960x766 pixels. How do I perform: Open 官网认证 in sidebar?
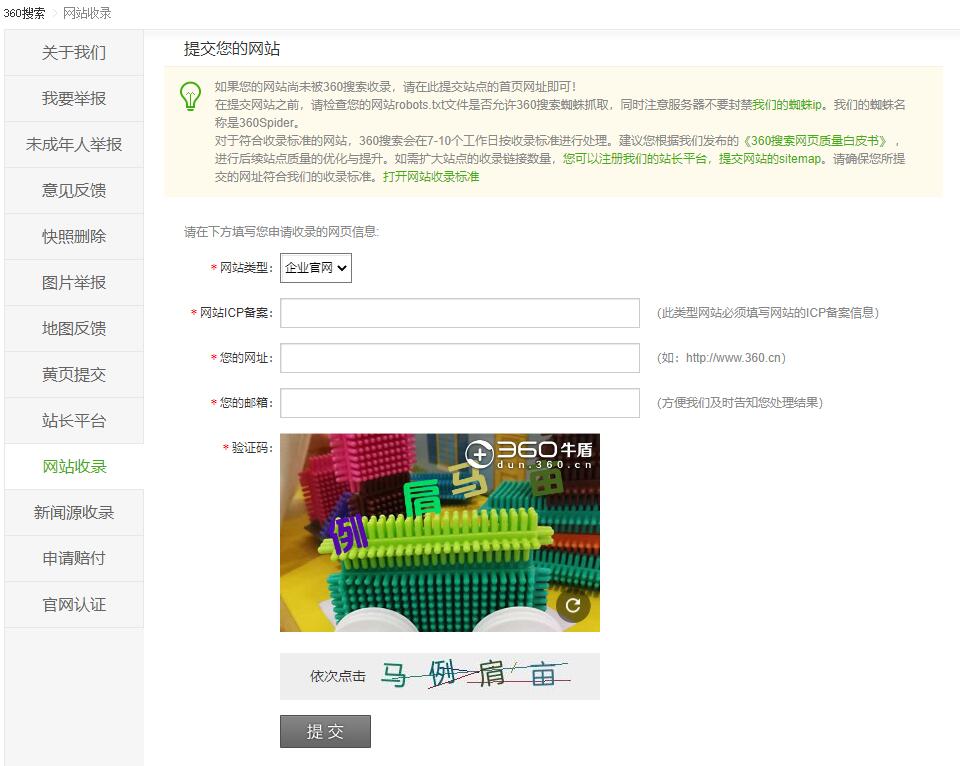tap(74, 605)
